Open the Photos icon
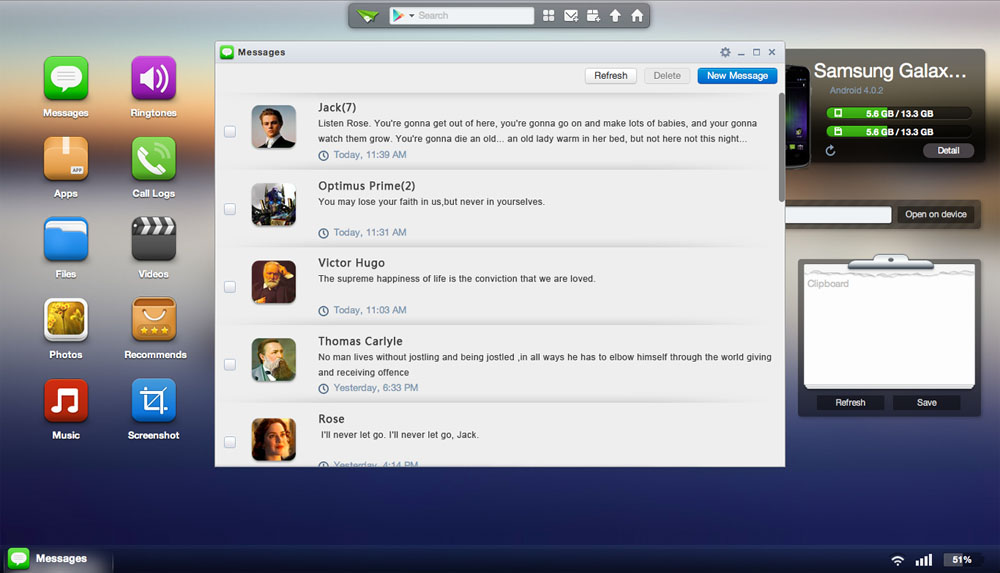 pos(66,320)
